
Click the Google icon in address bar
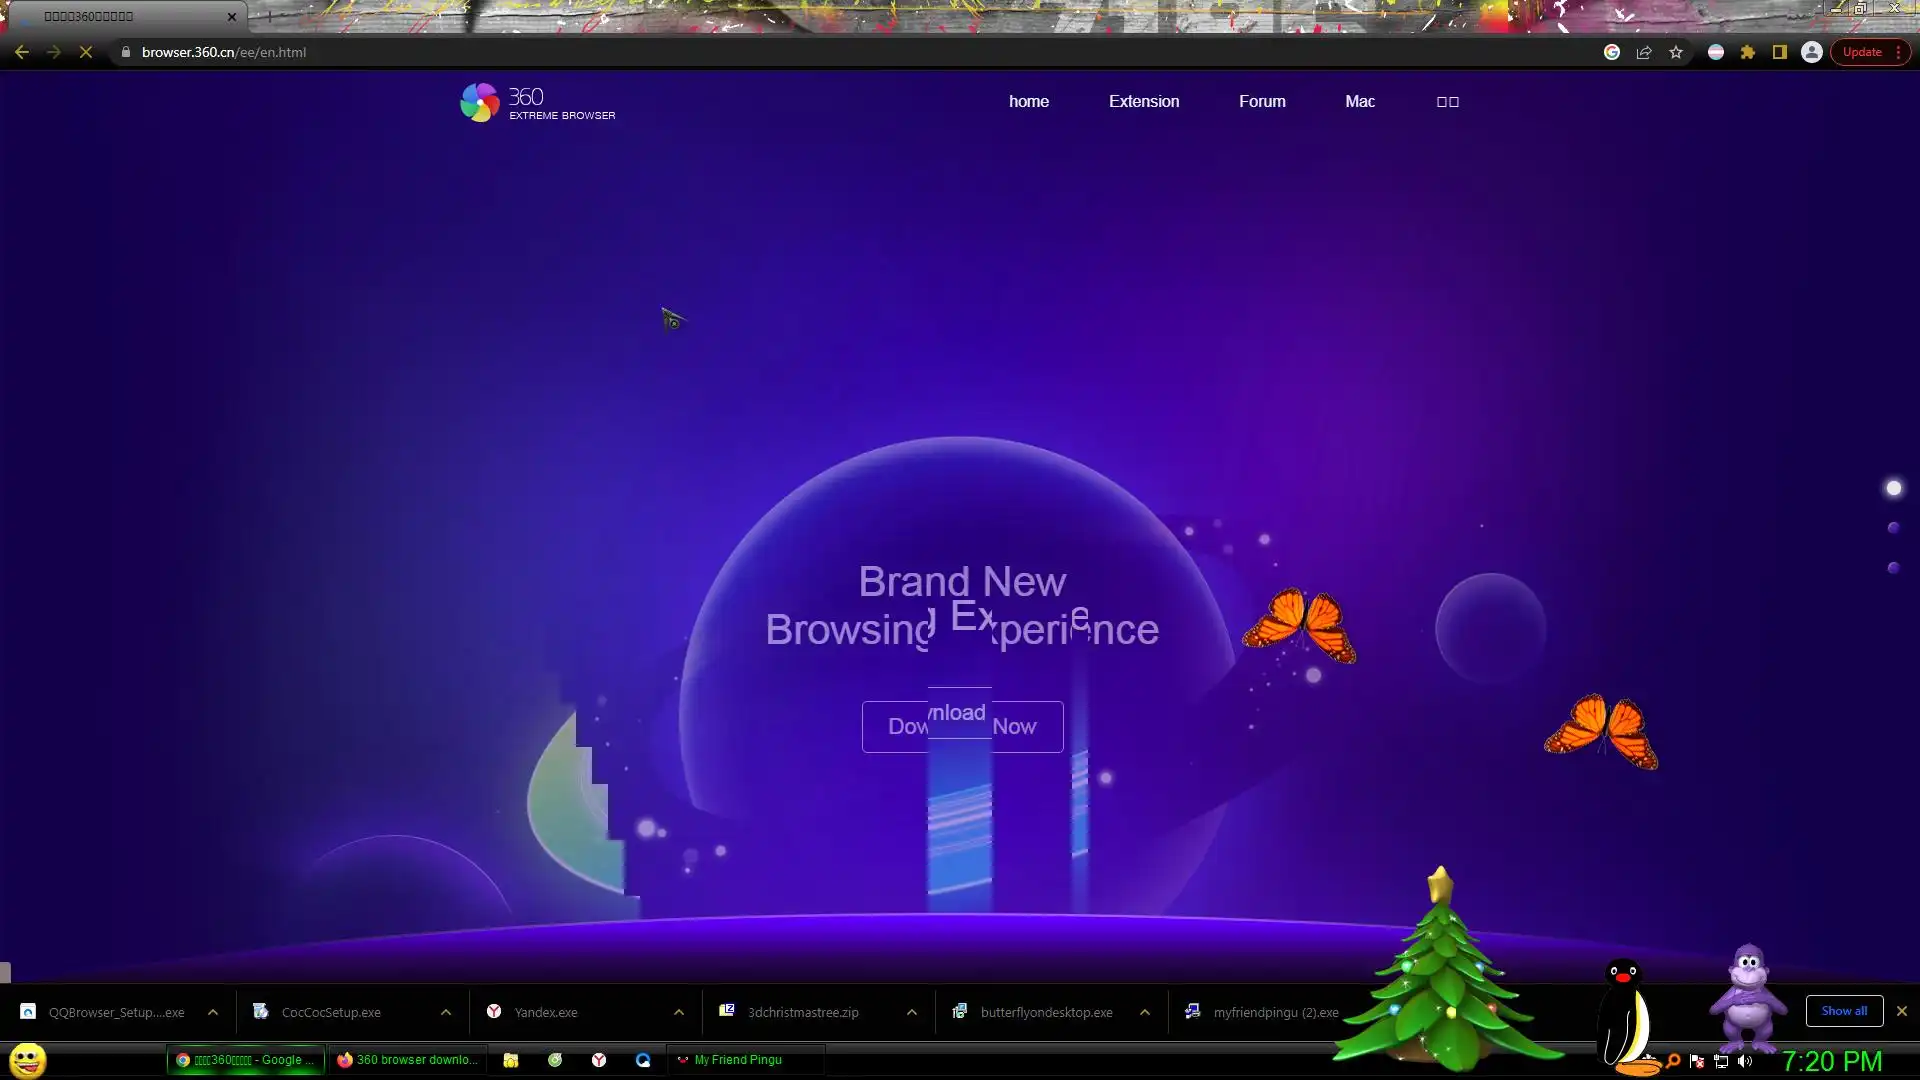pyautogui.click(x=1612, y=52)
